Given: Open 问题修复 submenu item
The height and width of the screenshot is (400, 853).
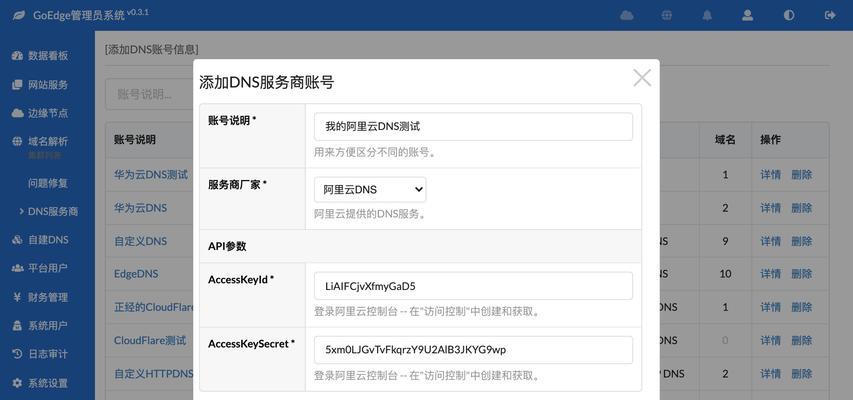Looking at the screenshot, I should pos(48,183).
